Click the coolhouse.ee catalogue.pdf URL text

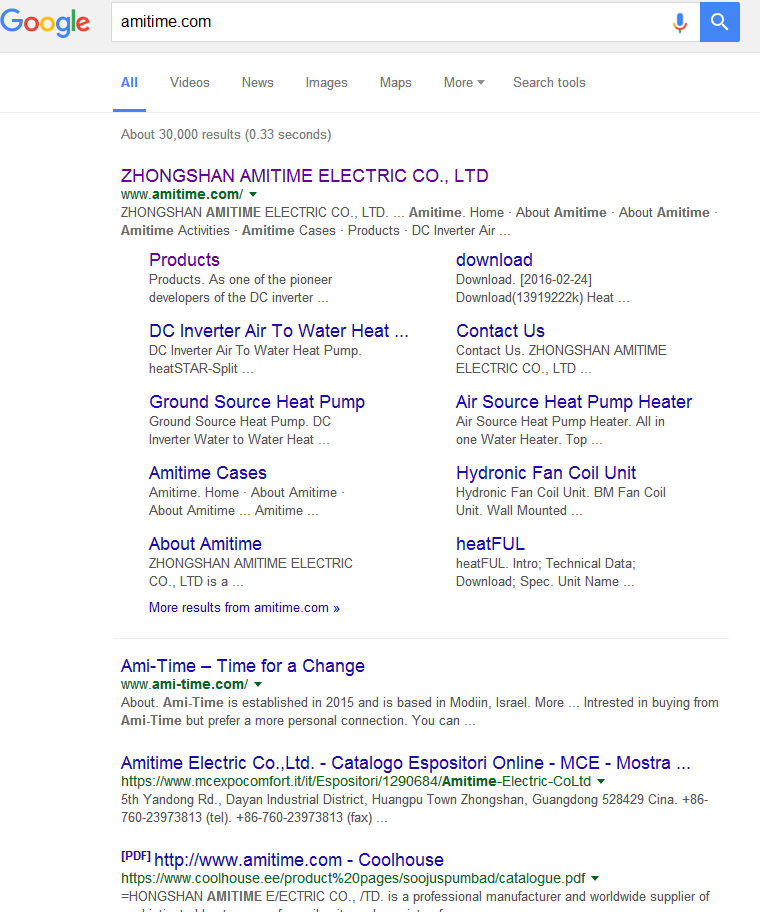[x=353, y=879]
